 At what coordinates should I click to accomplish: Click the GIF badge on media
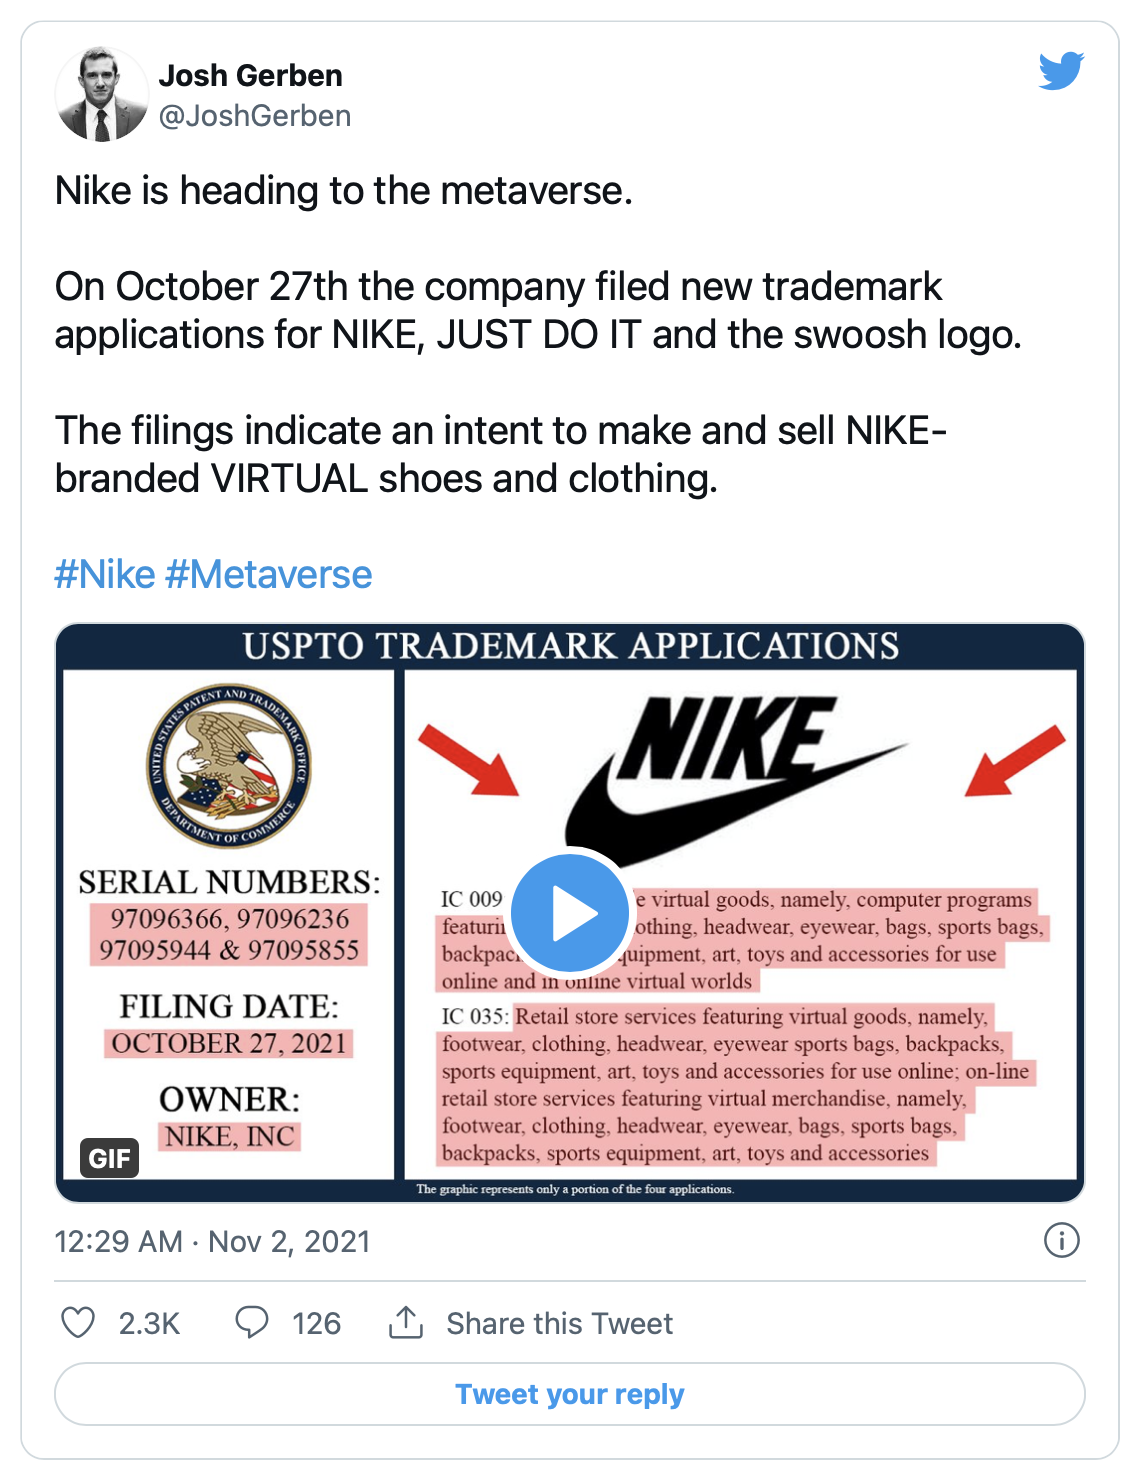click(109, 1158)
